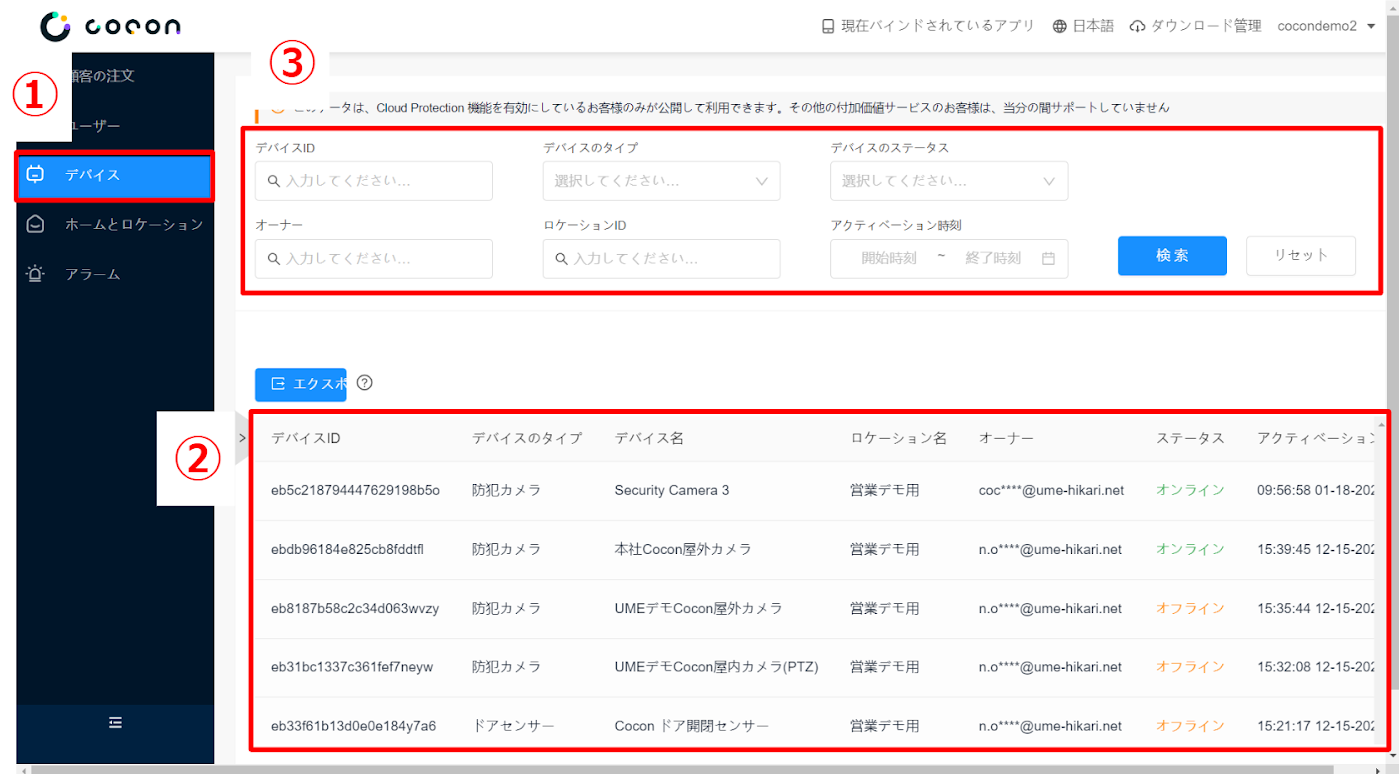Open the デバイス menu
The image size is (1399, 774).
(114, 176)
